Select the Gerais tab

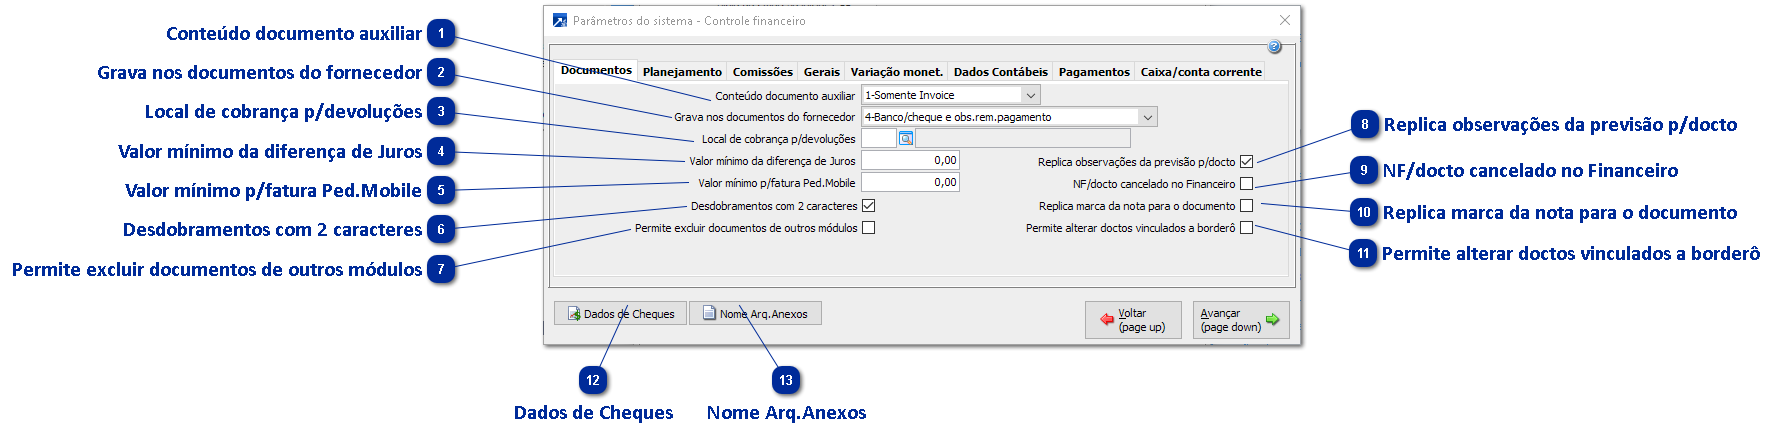click(821, 72)
